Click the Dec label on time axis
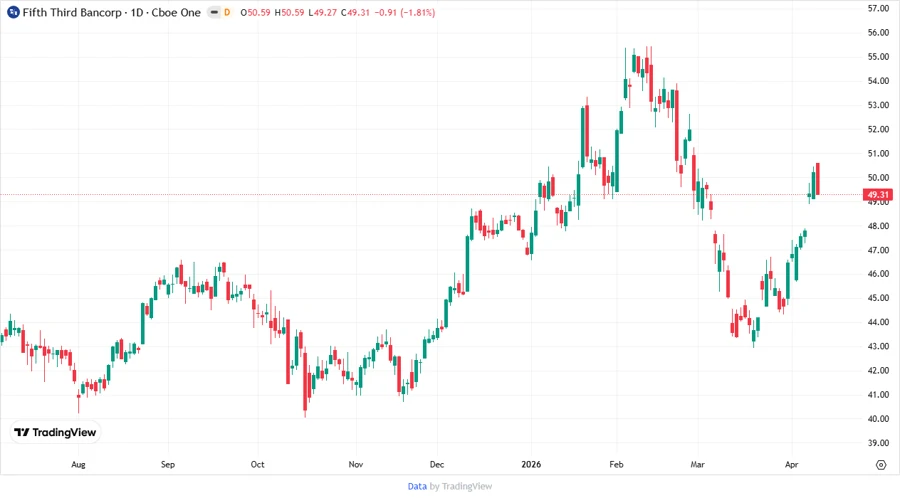The image size is (900, 498). pos(437,464)
